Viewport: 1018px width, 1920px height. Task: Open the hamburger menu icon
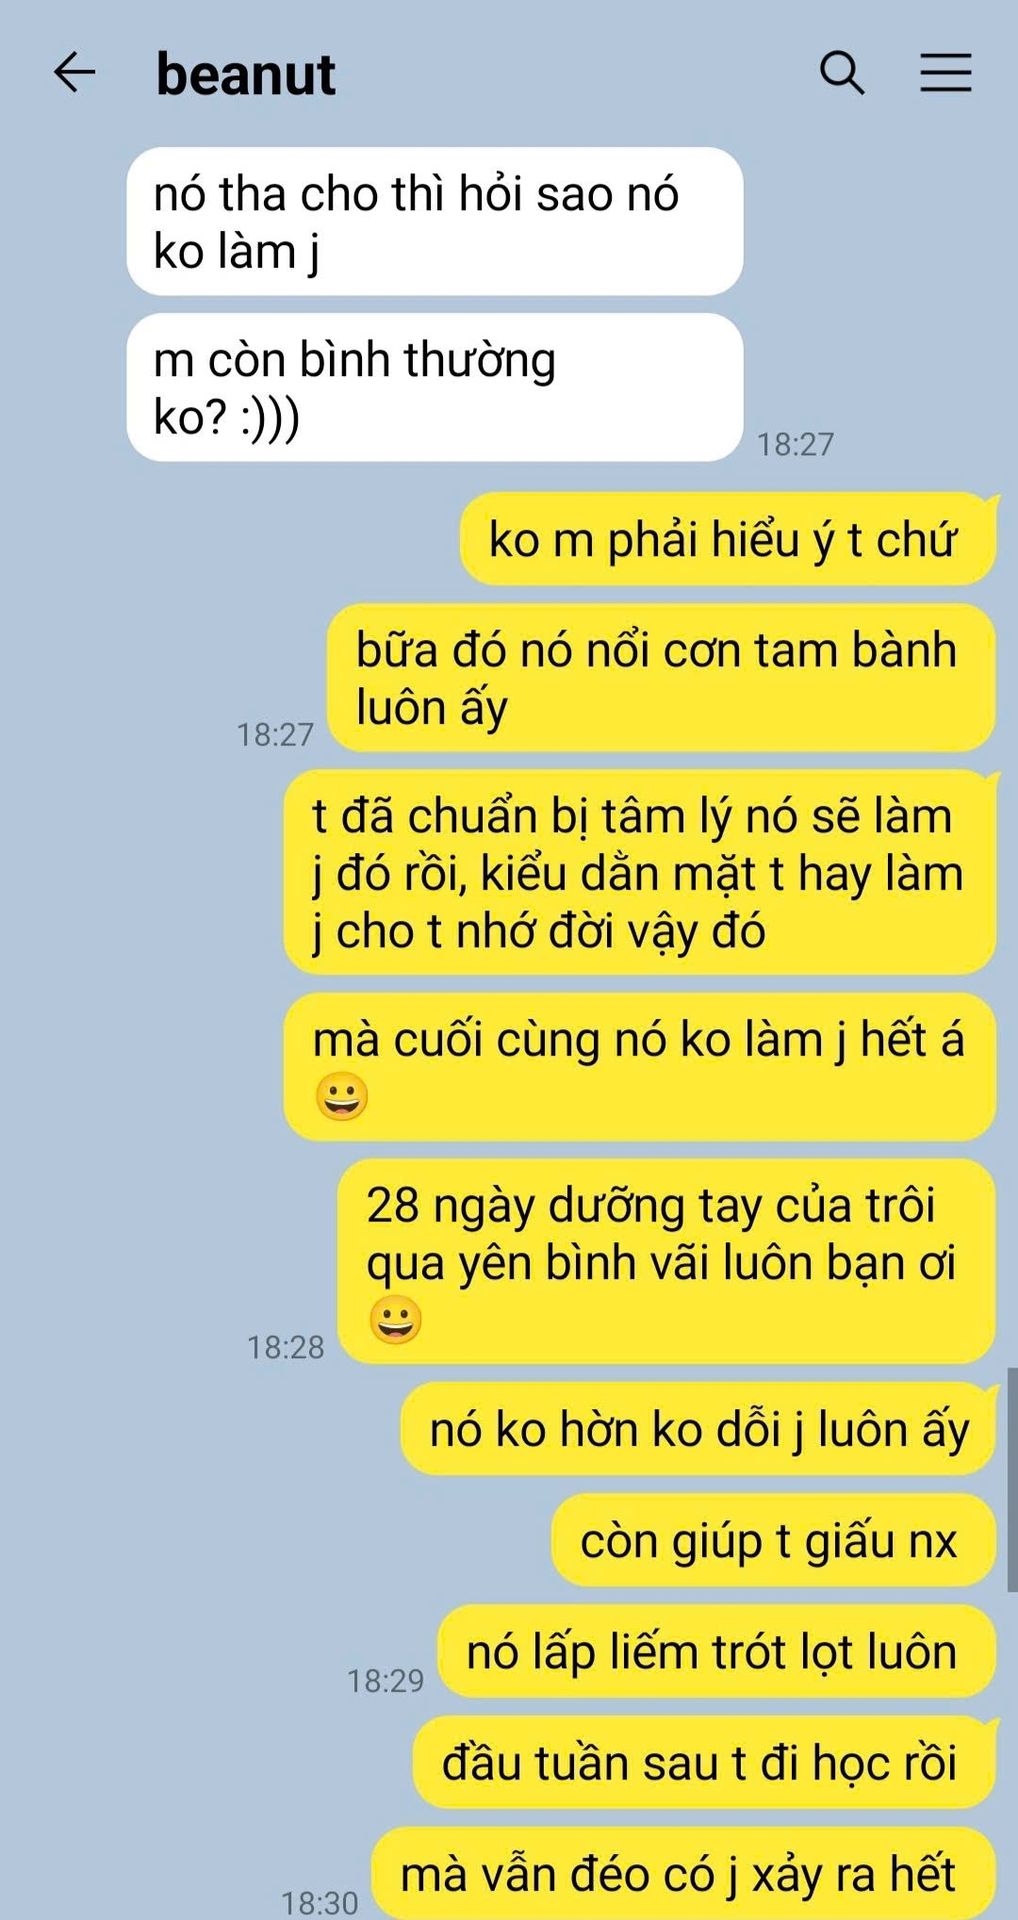pos(945,73)
